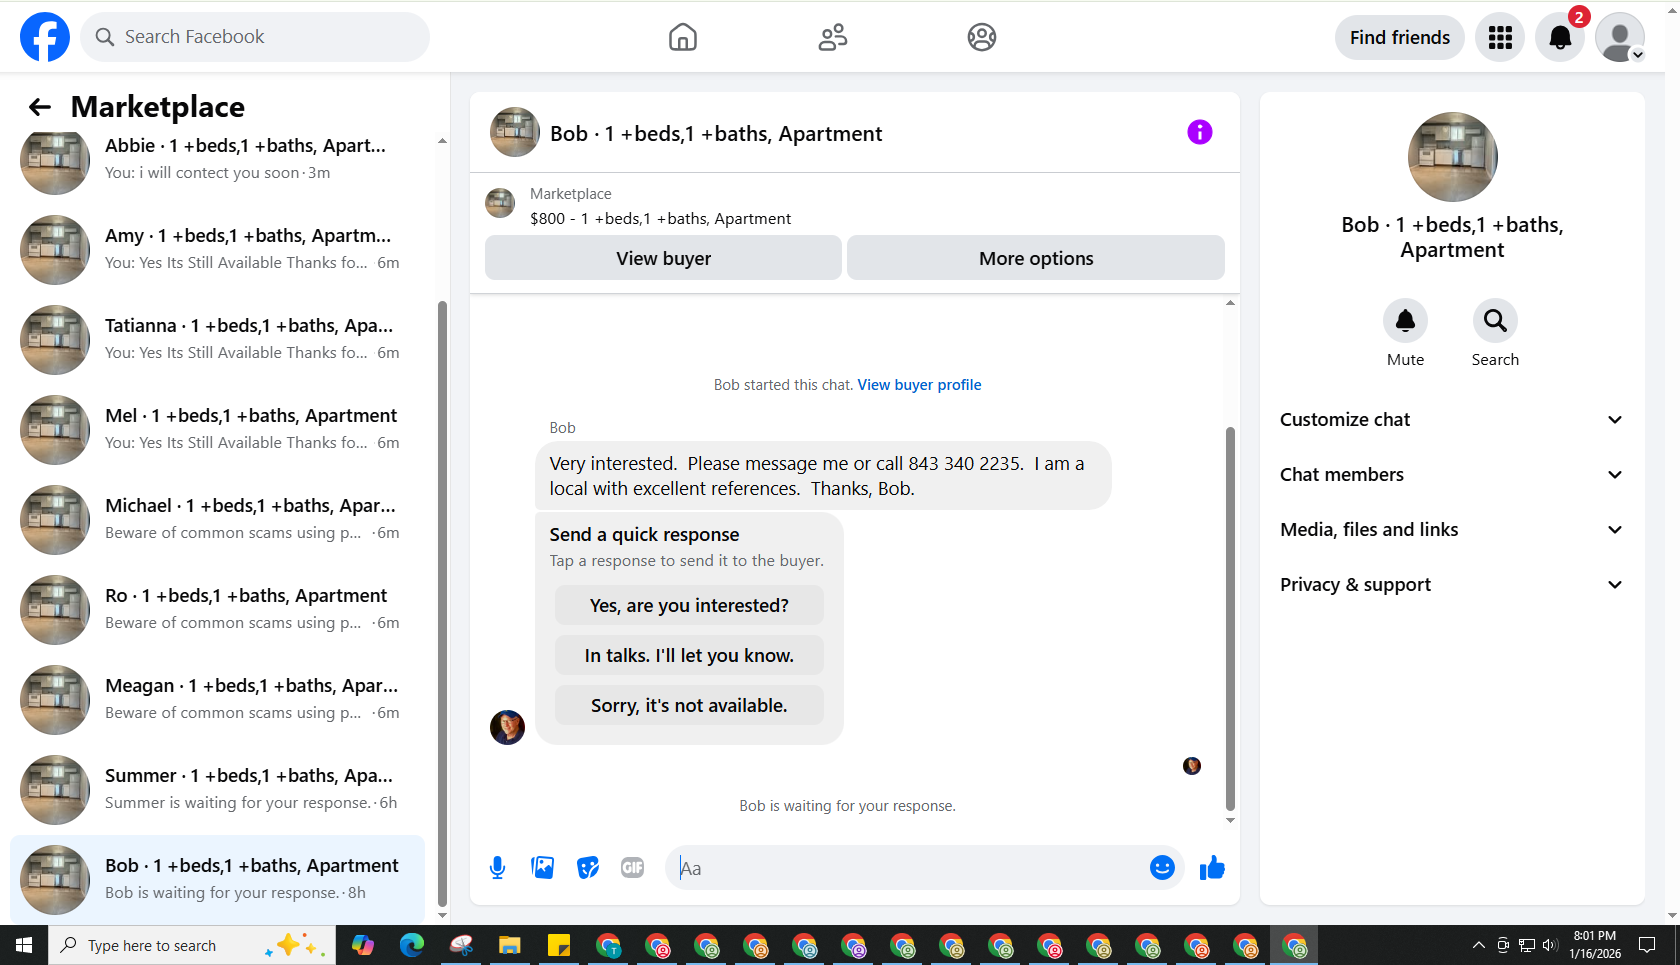Image resolution: width=1680 pixels, height=965 pixels.
Task: Open the Michael conversation
Action: coord(218,520)
